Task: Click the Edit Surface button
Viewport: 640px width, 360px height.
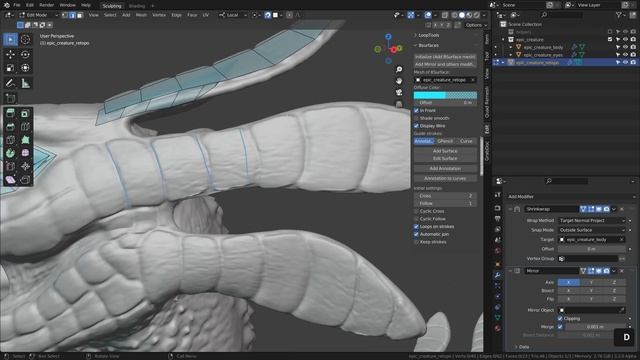Action: coord(445,159)
